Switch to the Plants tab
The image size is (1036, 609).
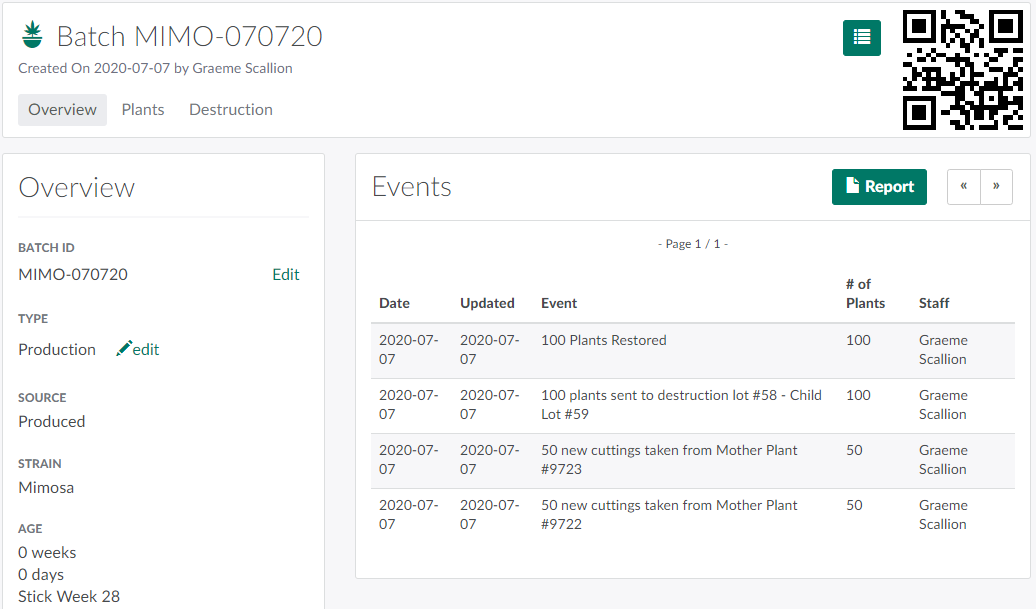pos(143,110)
